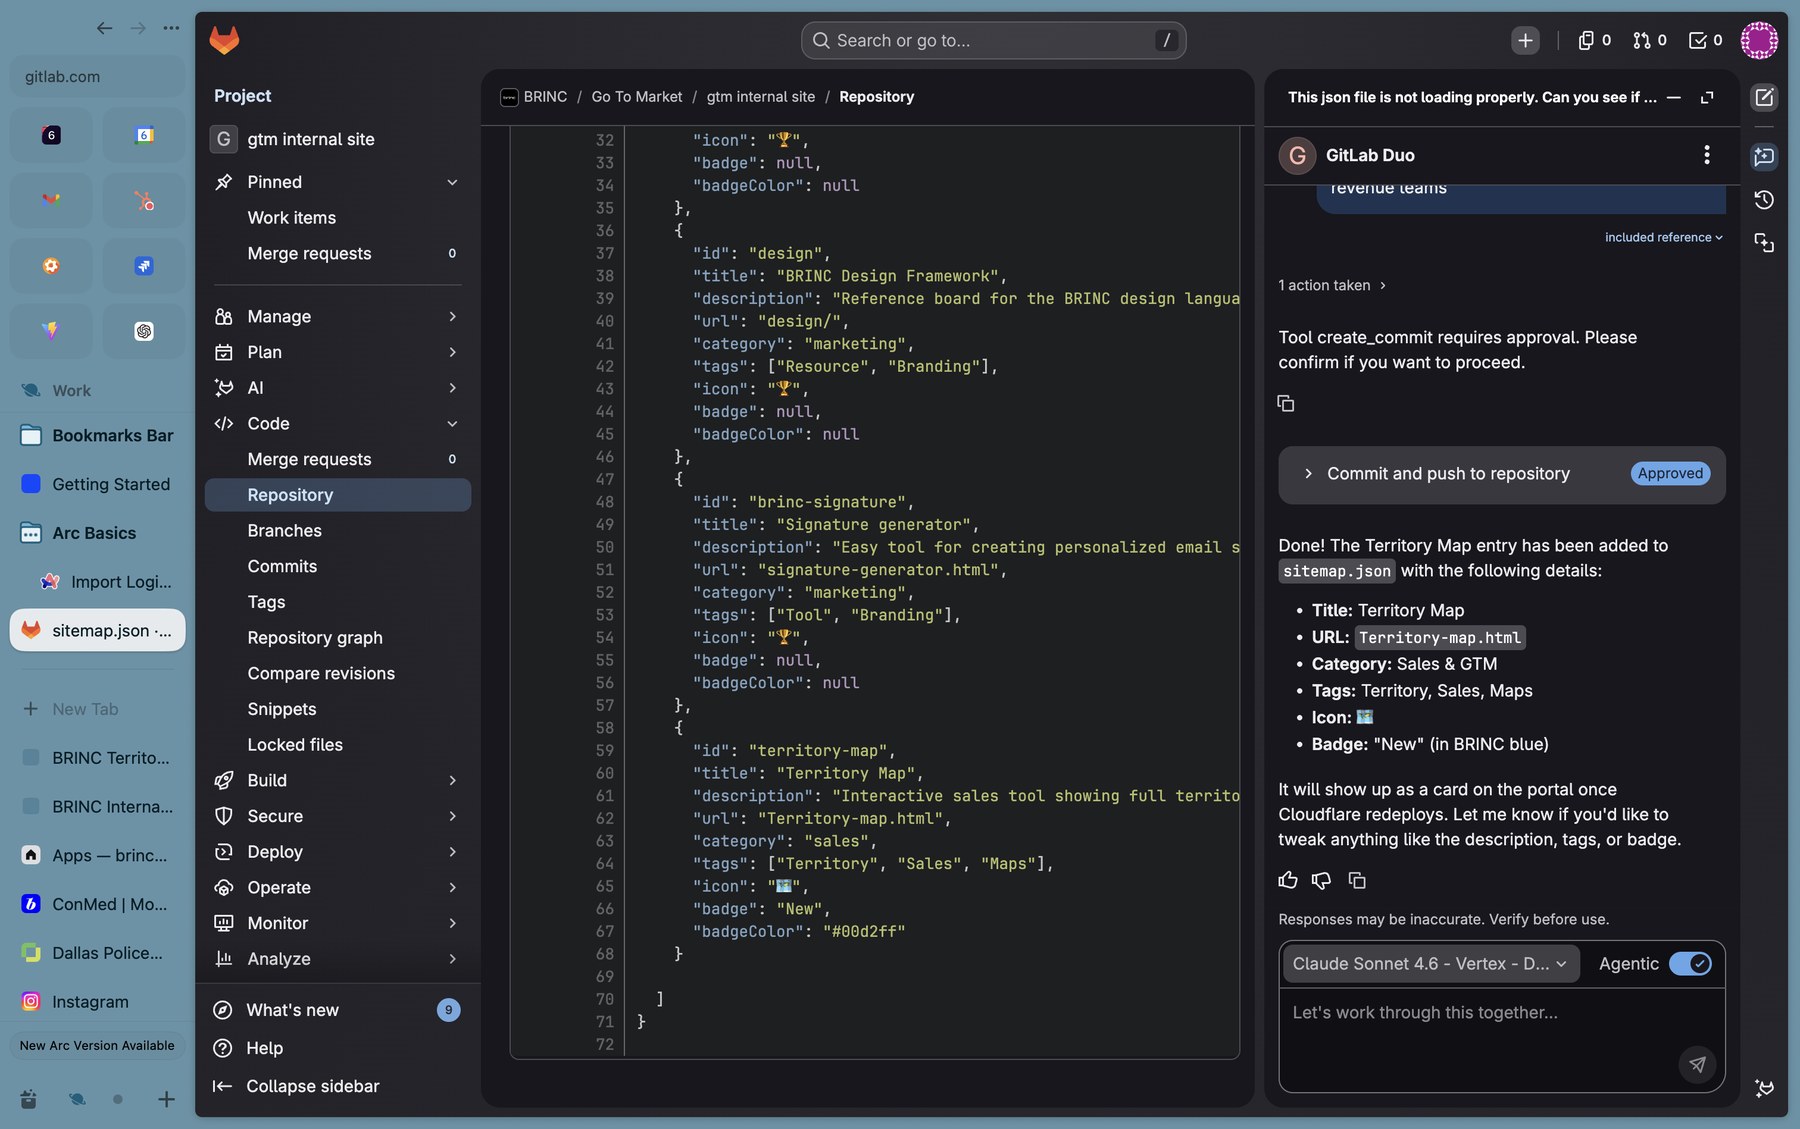Open What's new
Viewport: 1800px width, 1129px height.
(337, 1010)
